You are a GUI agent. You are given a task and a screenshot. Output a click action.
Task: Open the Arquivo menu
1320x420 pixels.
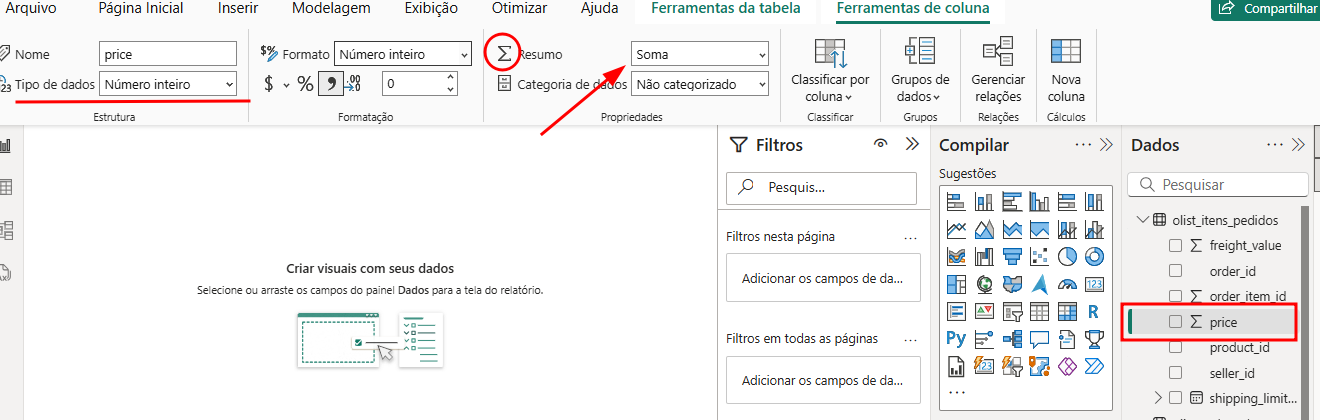[32, 9]
